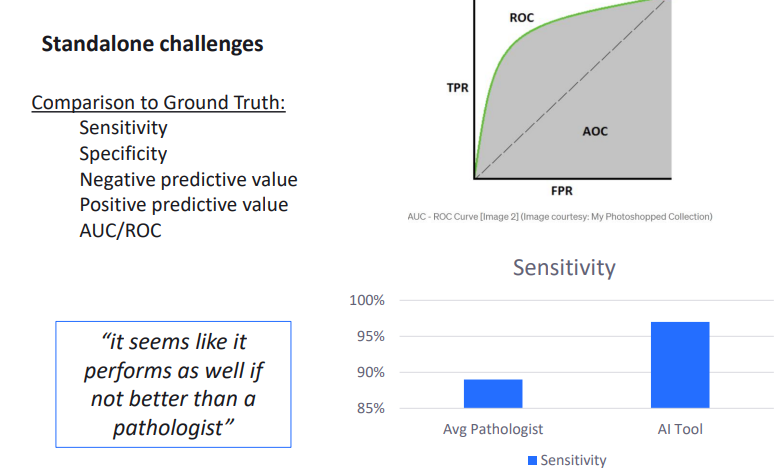Click the "FPR" axis label
The width and height of the screenshot is (781, 474).
[562, 191]
